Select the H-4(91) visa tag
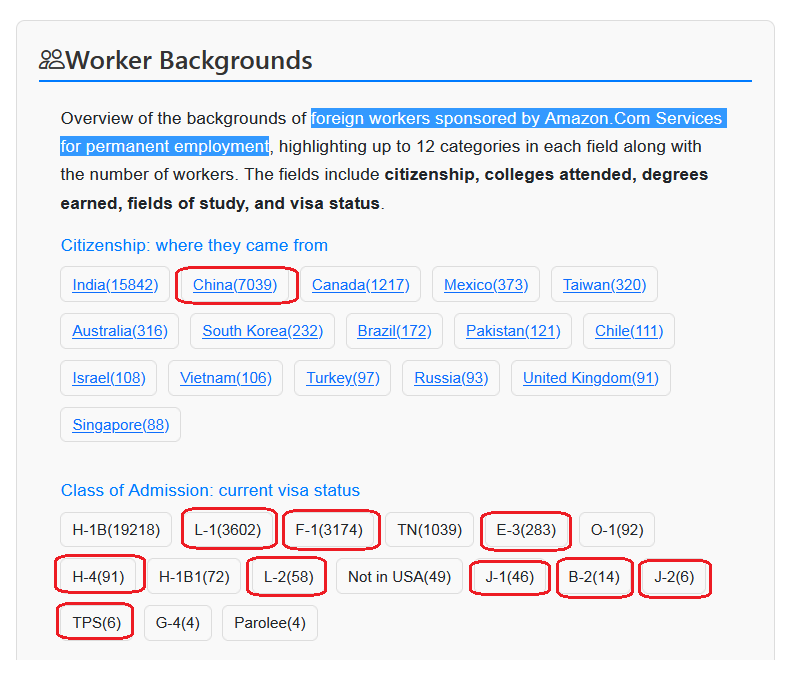The height and width of the screenshot is (681, 791). 98,576
